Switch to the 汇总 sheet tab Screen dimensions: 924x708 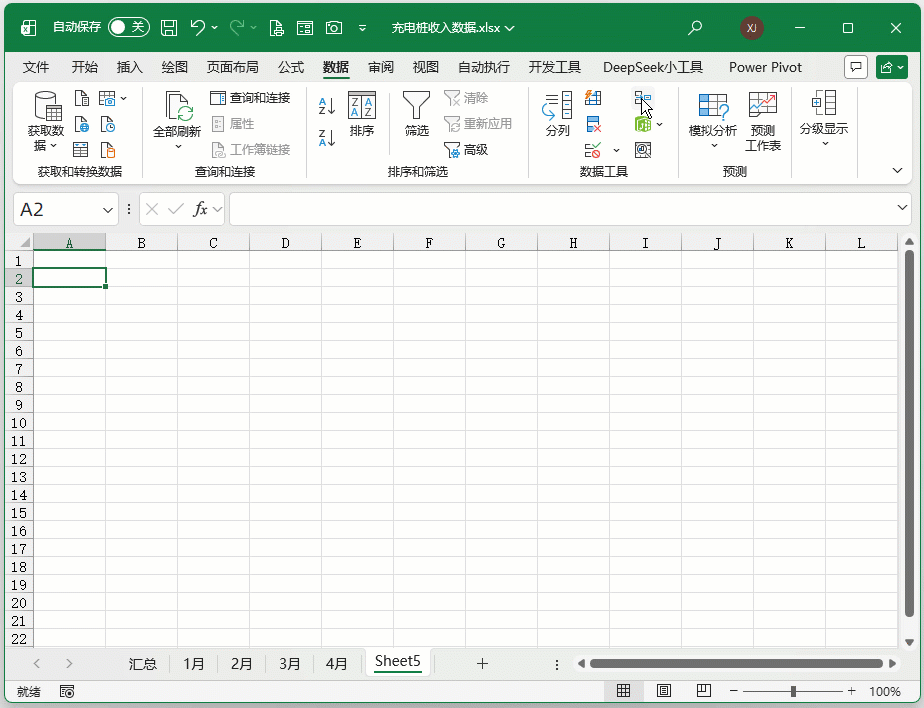point(143,664)
